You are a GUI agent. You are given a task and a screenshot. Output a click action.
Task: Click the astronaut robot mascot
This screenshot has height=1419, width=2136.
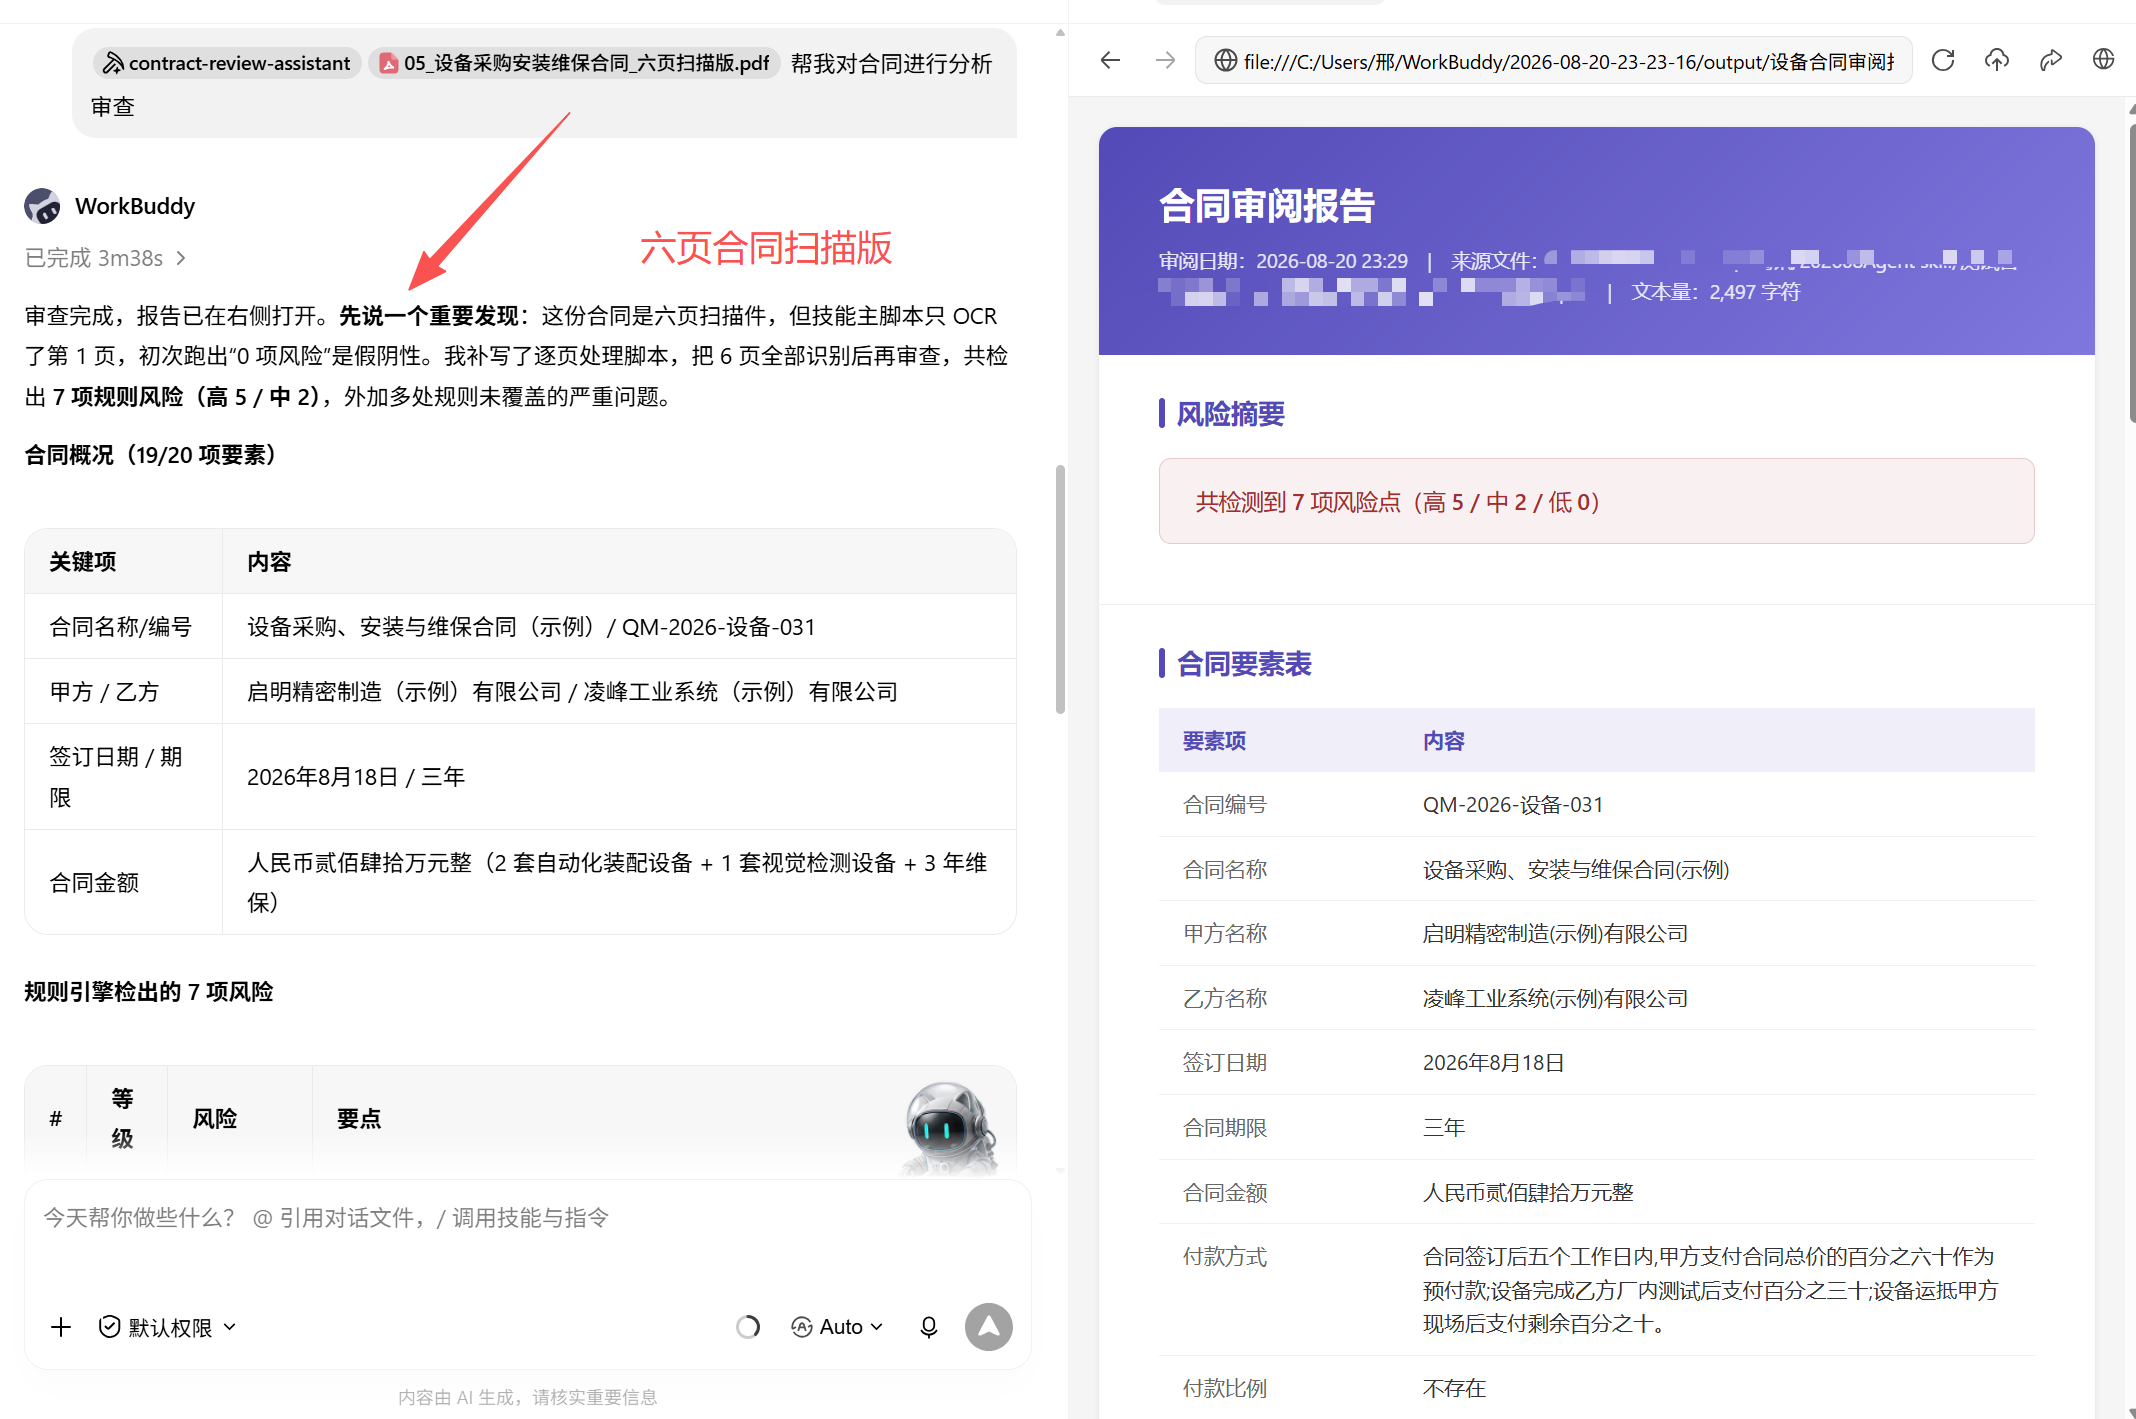950,1128
